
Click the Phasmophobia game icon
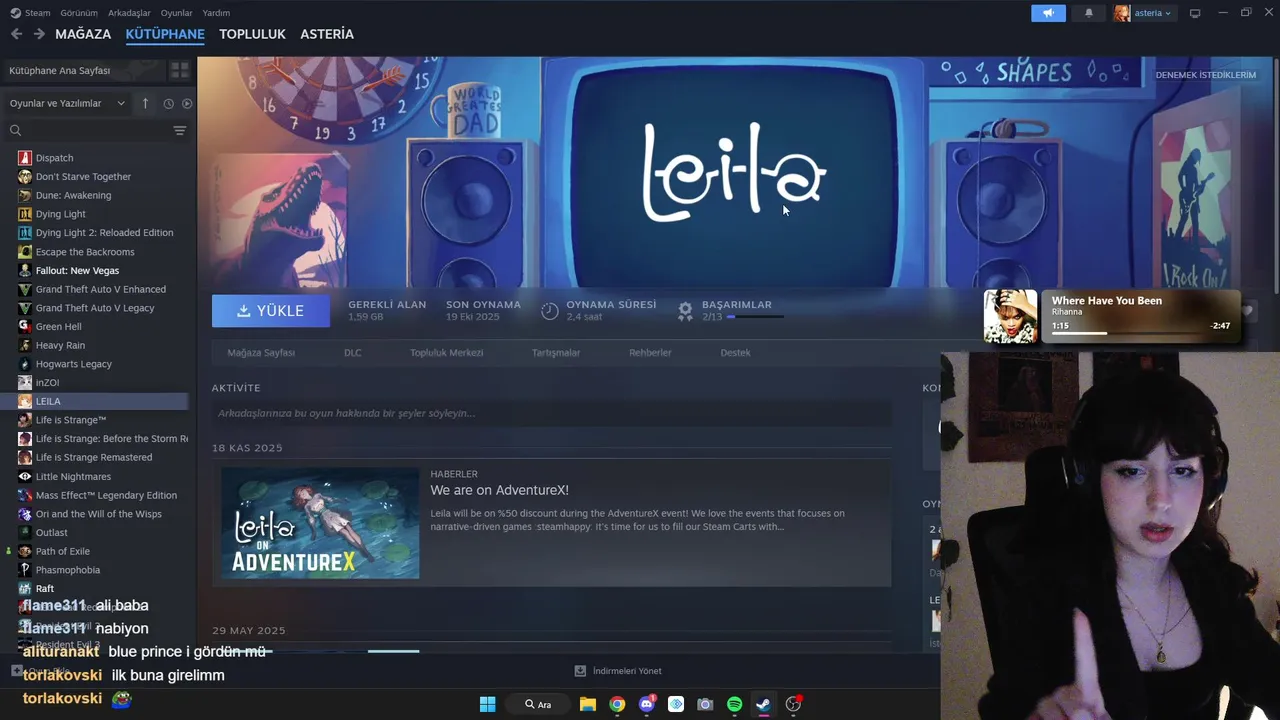[25, 570]
